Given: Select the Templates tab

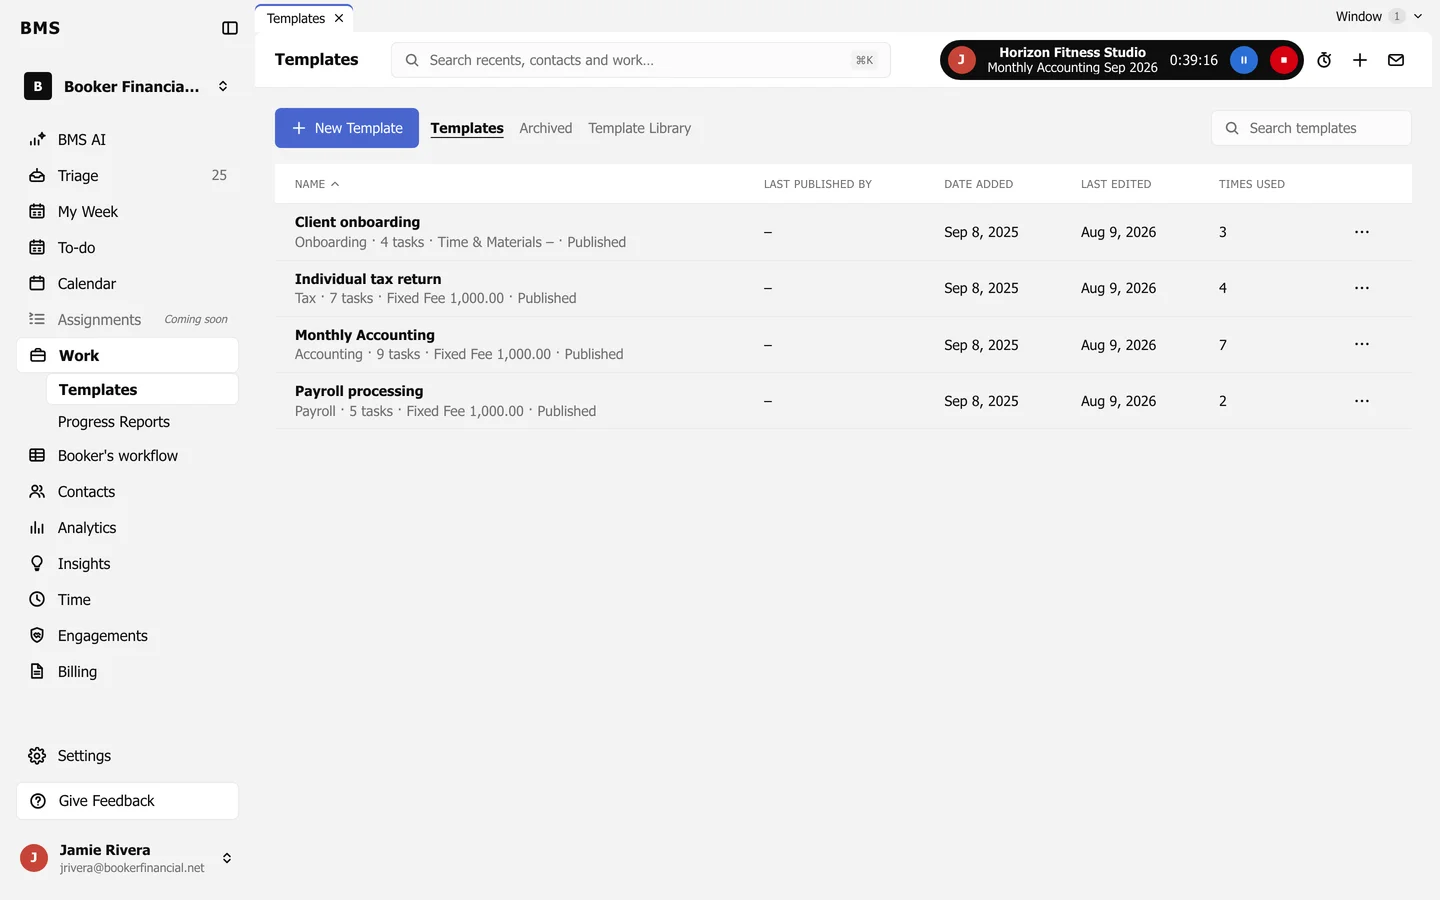Looking at the screenshot, I should (467, 128).
